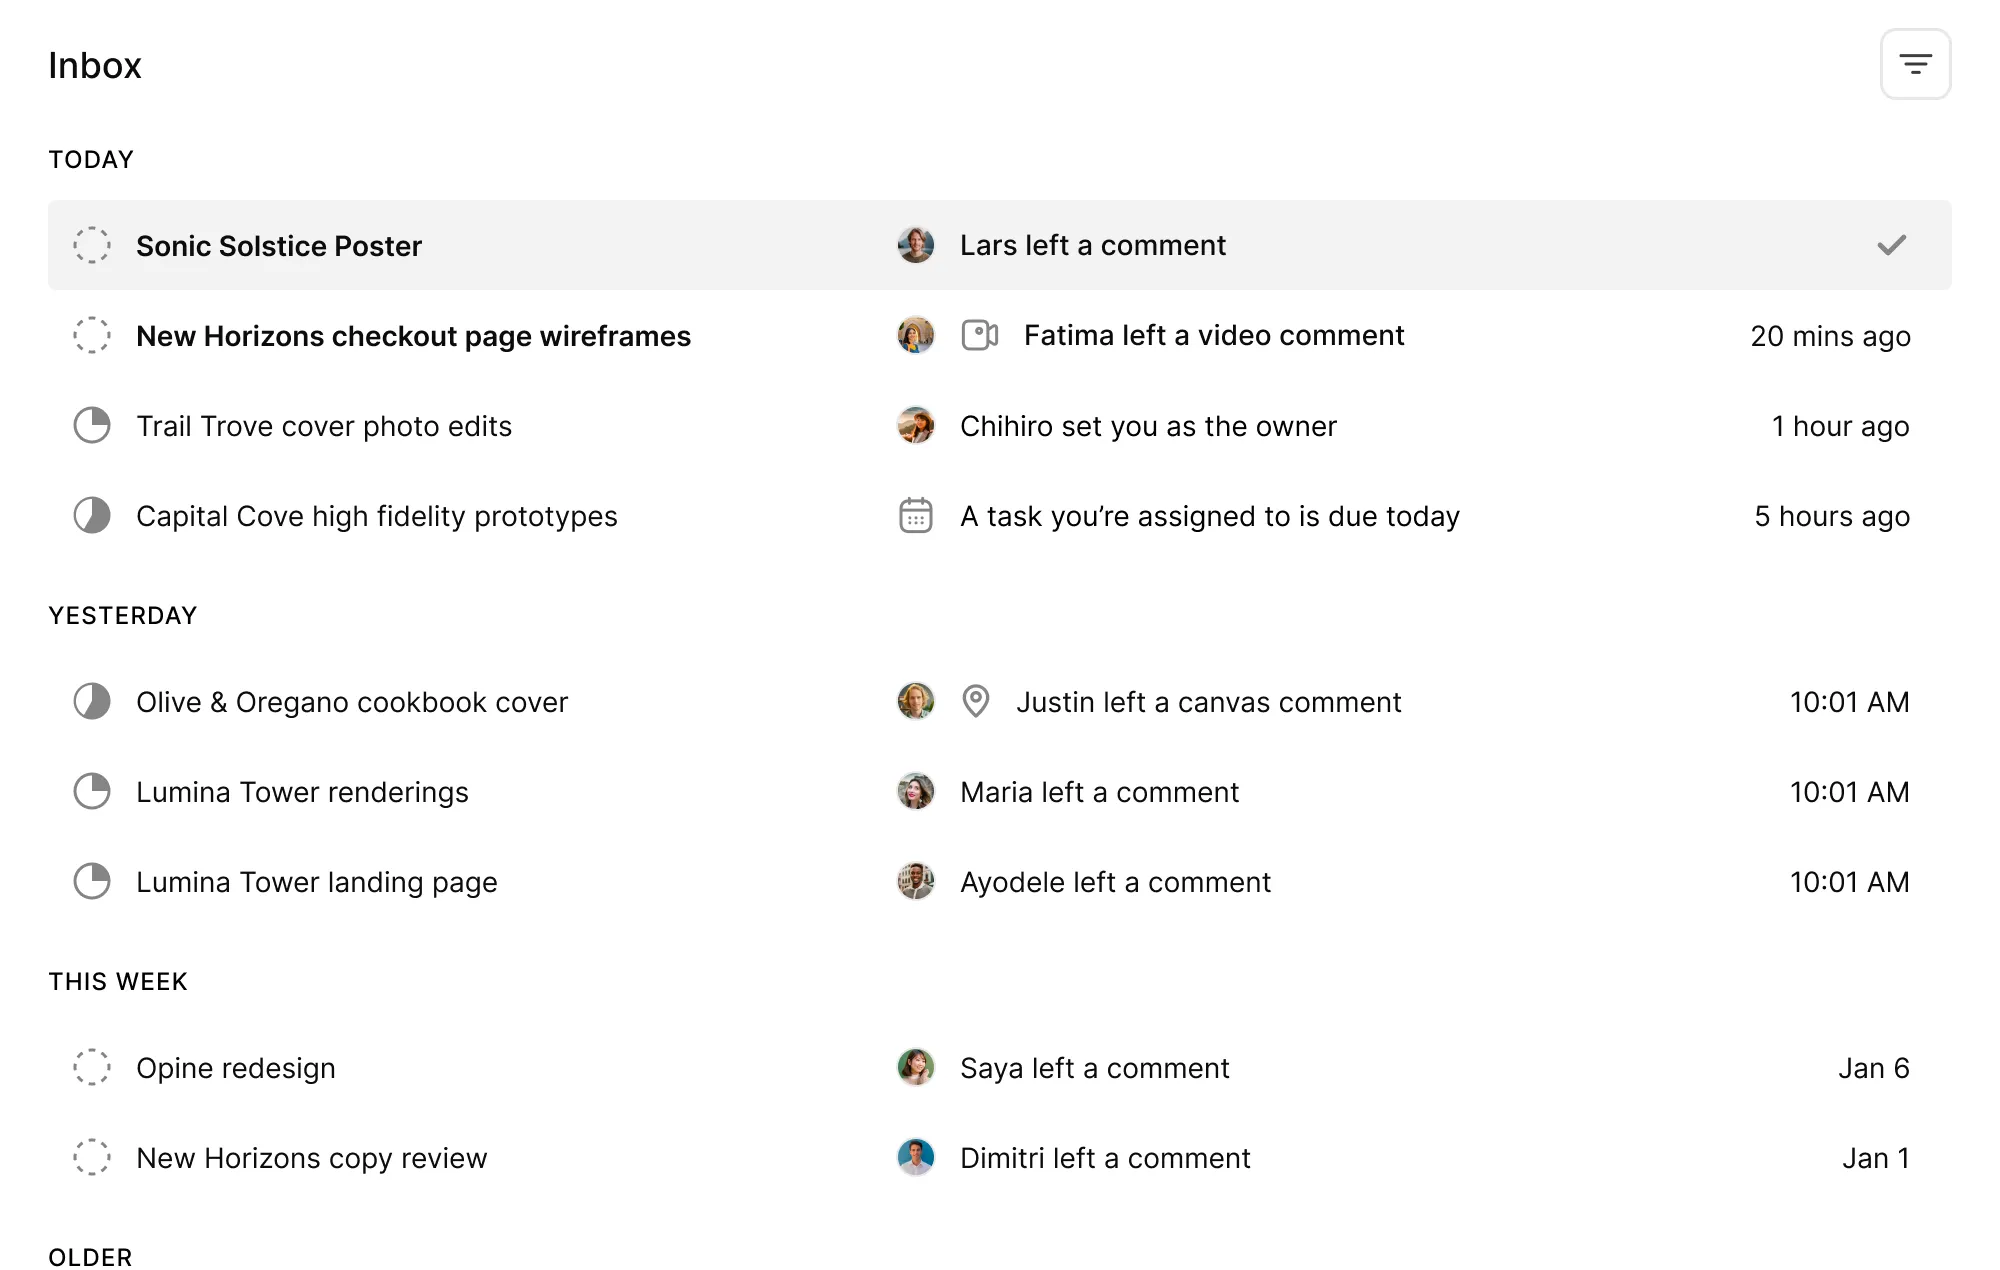The width and height of the screenshot is (2000, 1270).
Task: Click the half-filled status icon beside Capital Cove prototypes
Action: click(x=92, y=516)
